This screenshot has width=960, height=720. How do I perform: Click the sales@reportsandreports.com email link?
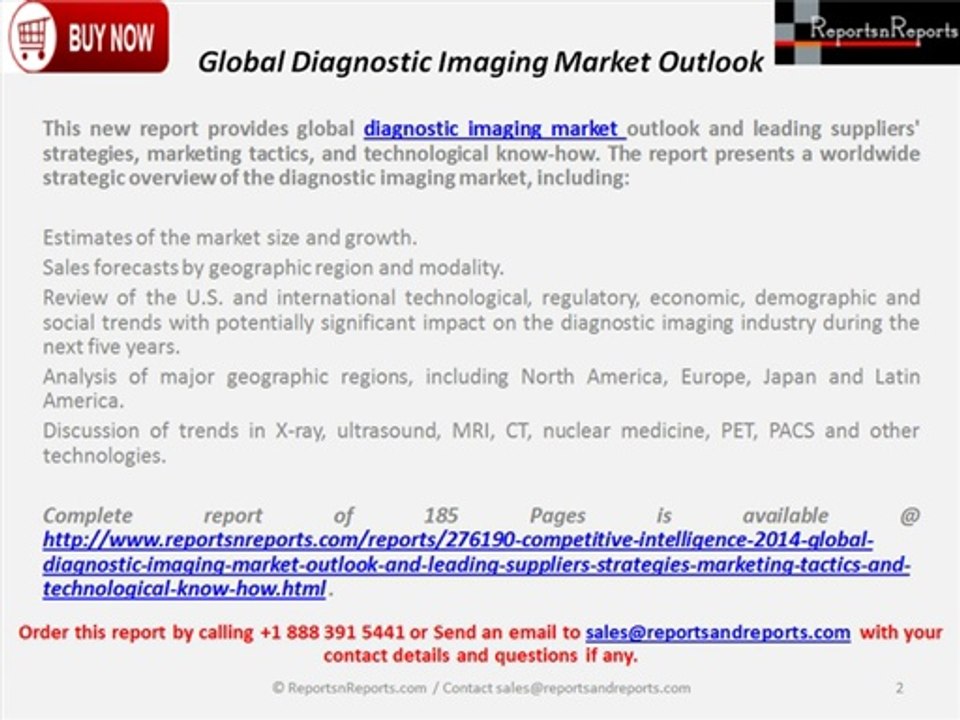click(718, 632)
